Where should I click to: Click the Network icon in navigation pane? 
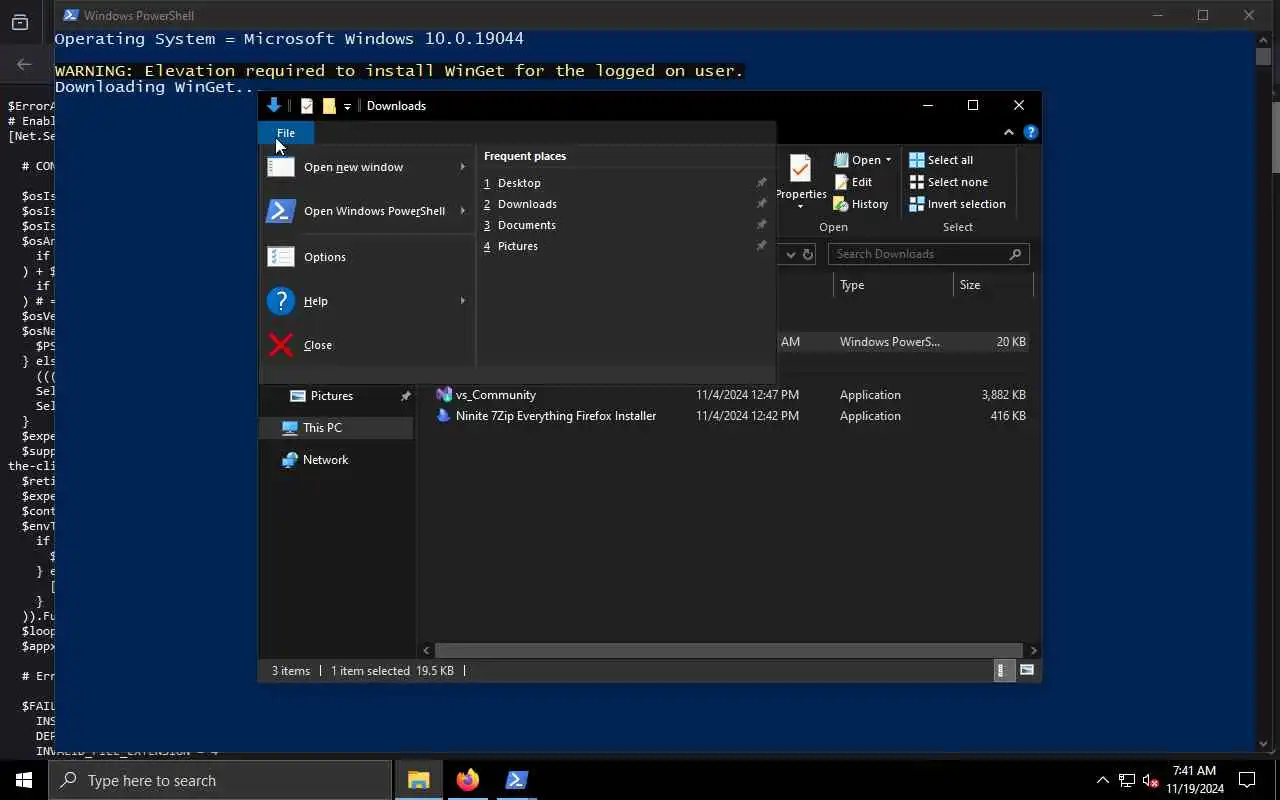tap(290, 460)
